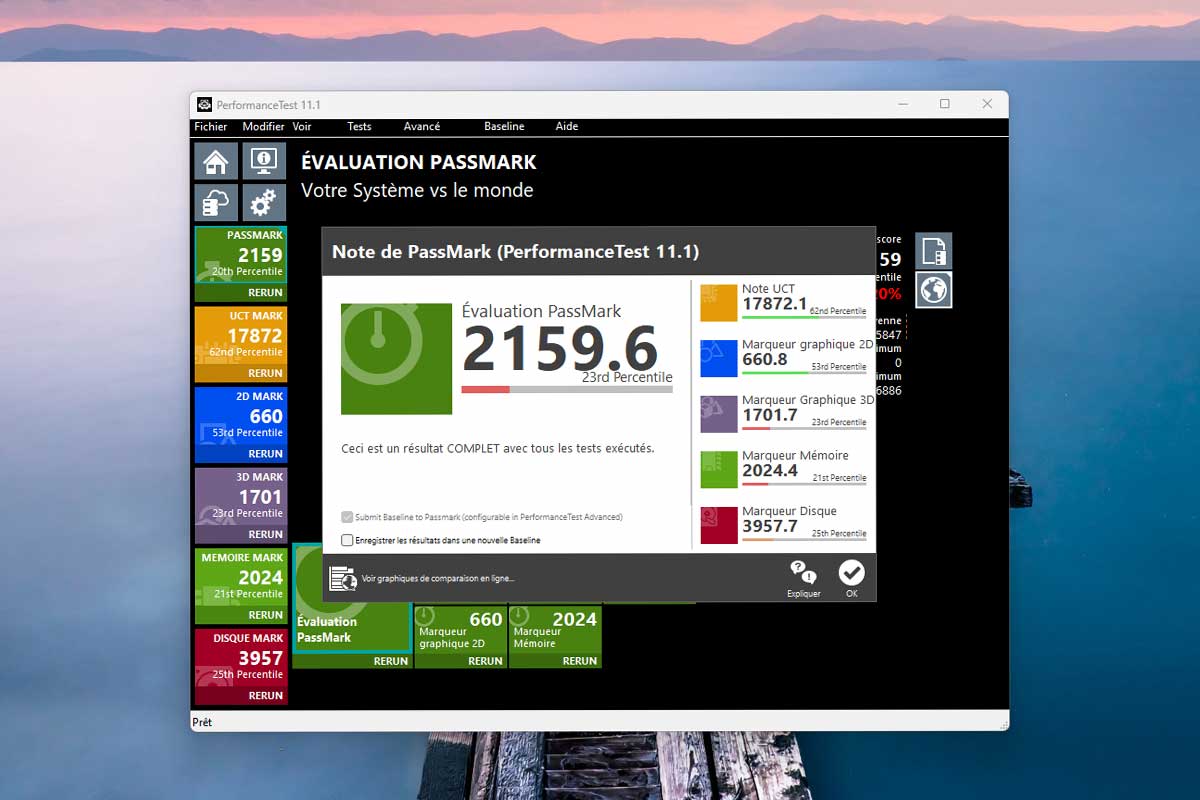This screenshot has height=800, width=1200.
Task: Open the system information monitor icon
Action: (x=264, y=161)
